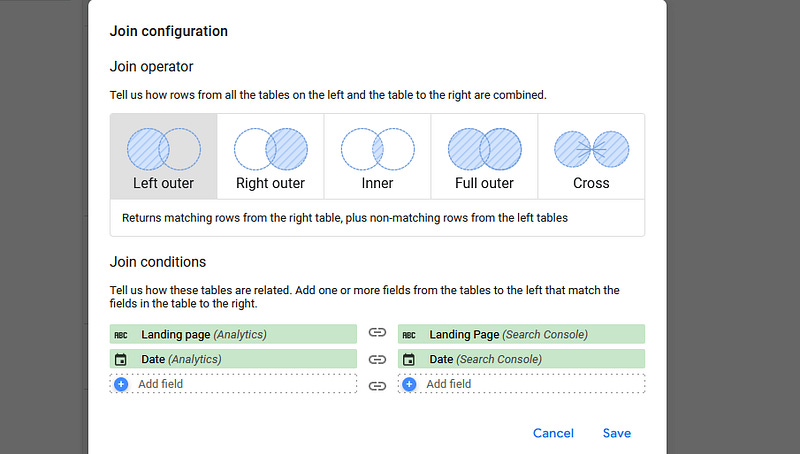Click the blue plus icon for Analytics field
800x454 pixels.
[x=121, y=384]
